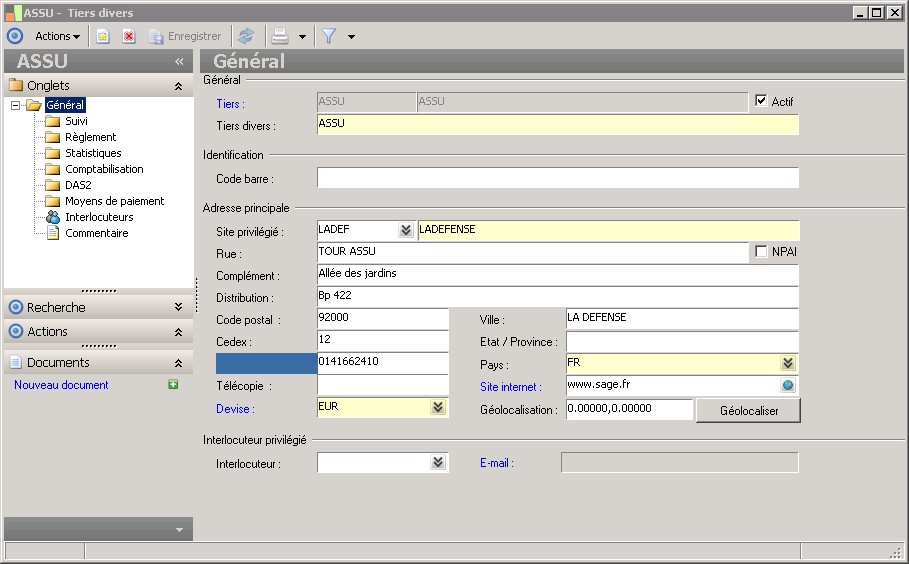Image resolution: width=909 pixels, height=564 pixels.
Task: Open Interlocuteurs in the Onglets tree
Action: [99, 217]
